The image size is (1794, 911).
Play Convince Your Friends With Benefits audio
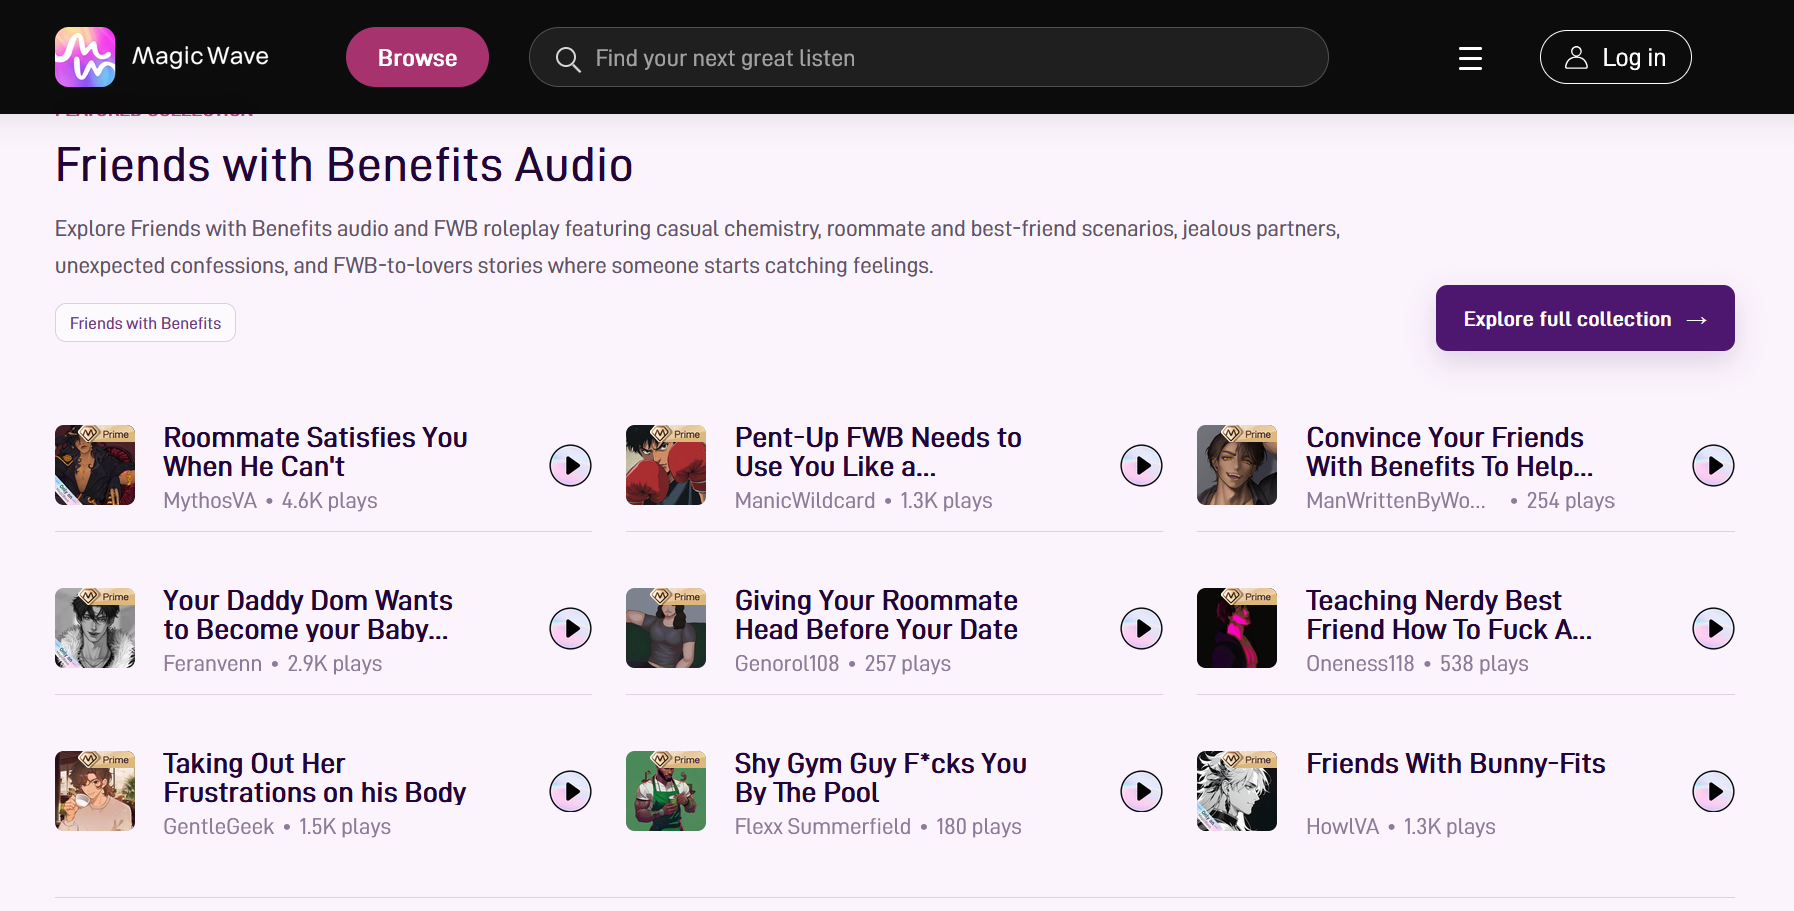1713,465
